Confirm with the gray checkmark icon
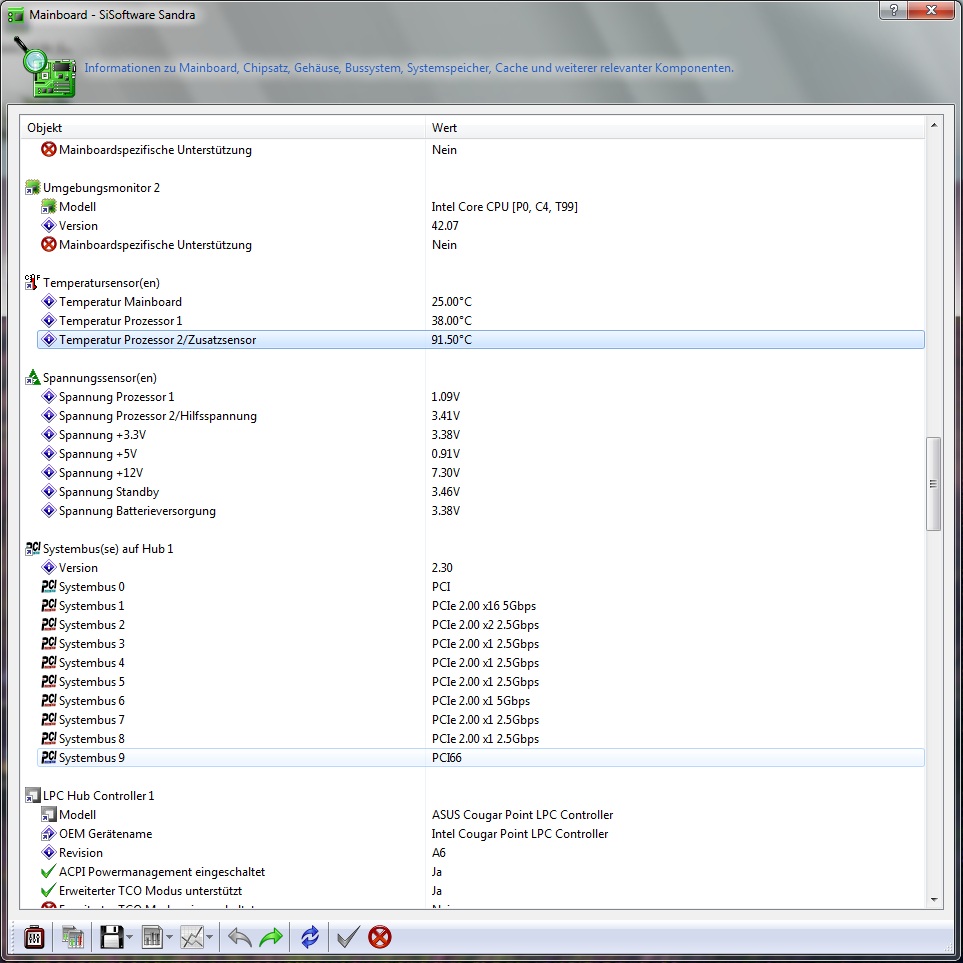963x963 pixels. 348,937
